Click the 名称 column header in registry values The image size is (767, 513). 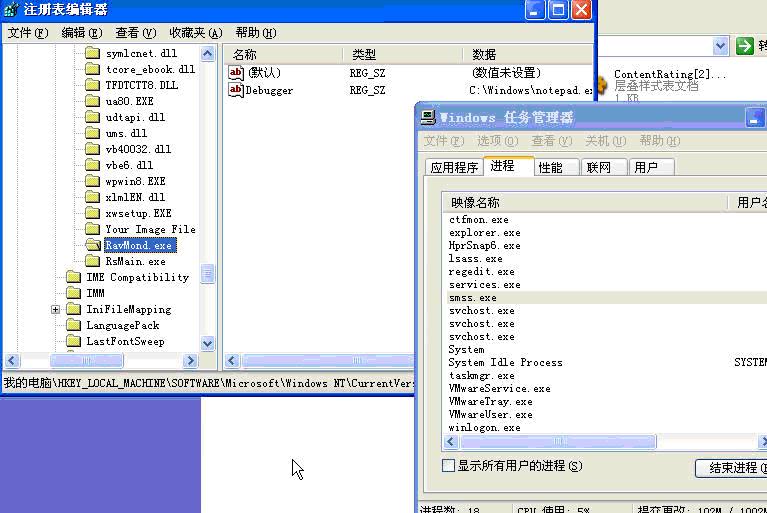point(284,54)
